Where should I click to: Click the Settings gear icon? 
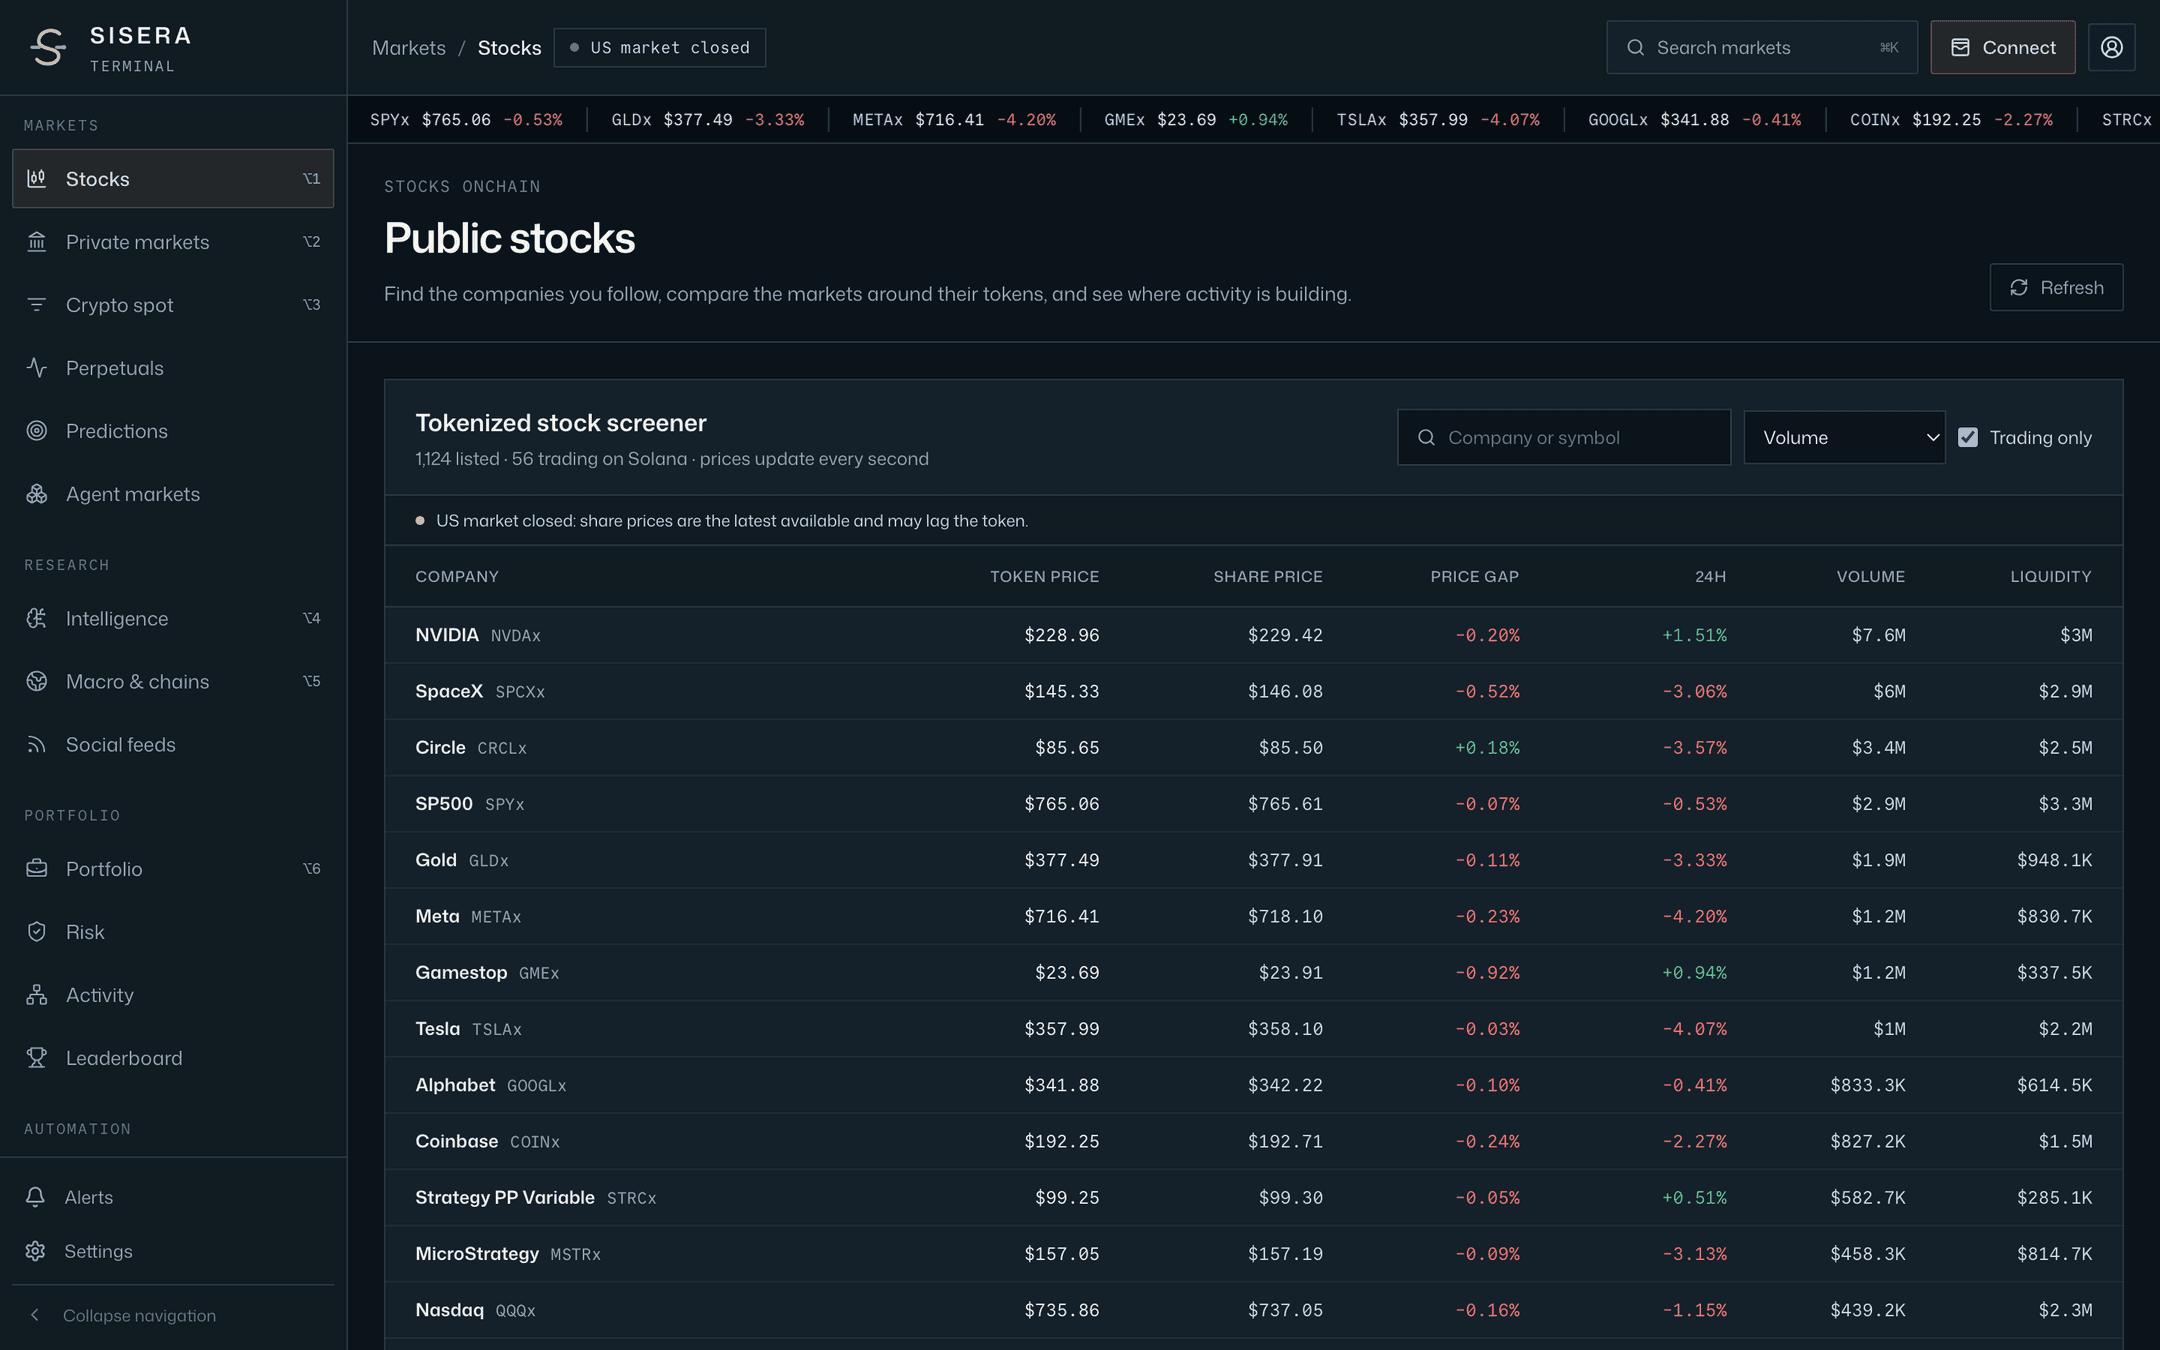coord(36,1251)
